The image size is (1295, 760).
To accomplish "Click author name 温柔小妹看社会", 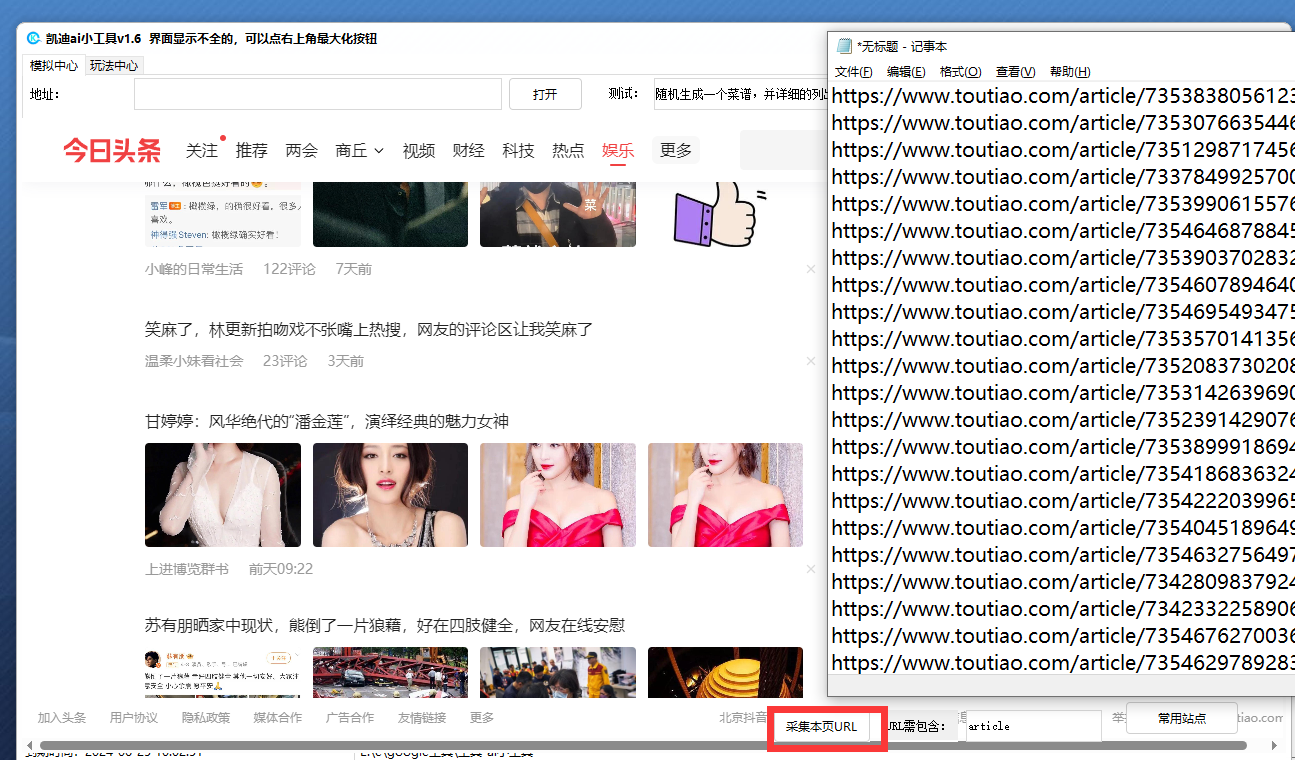I will [194, 361].
